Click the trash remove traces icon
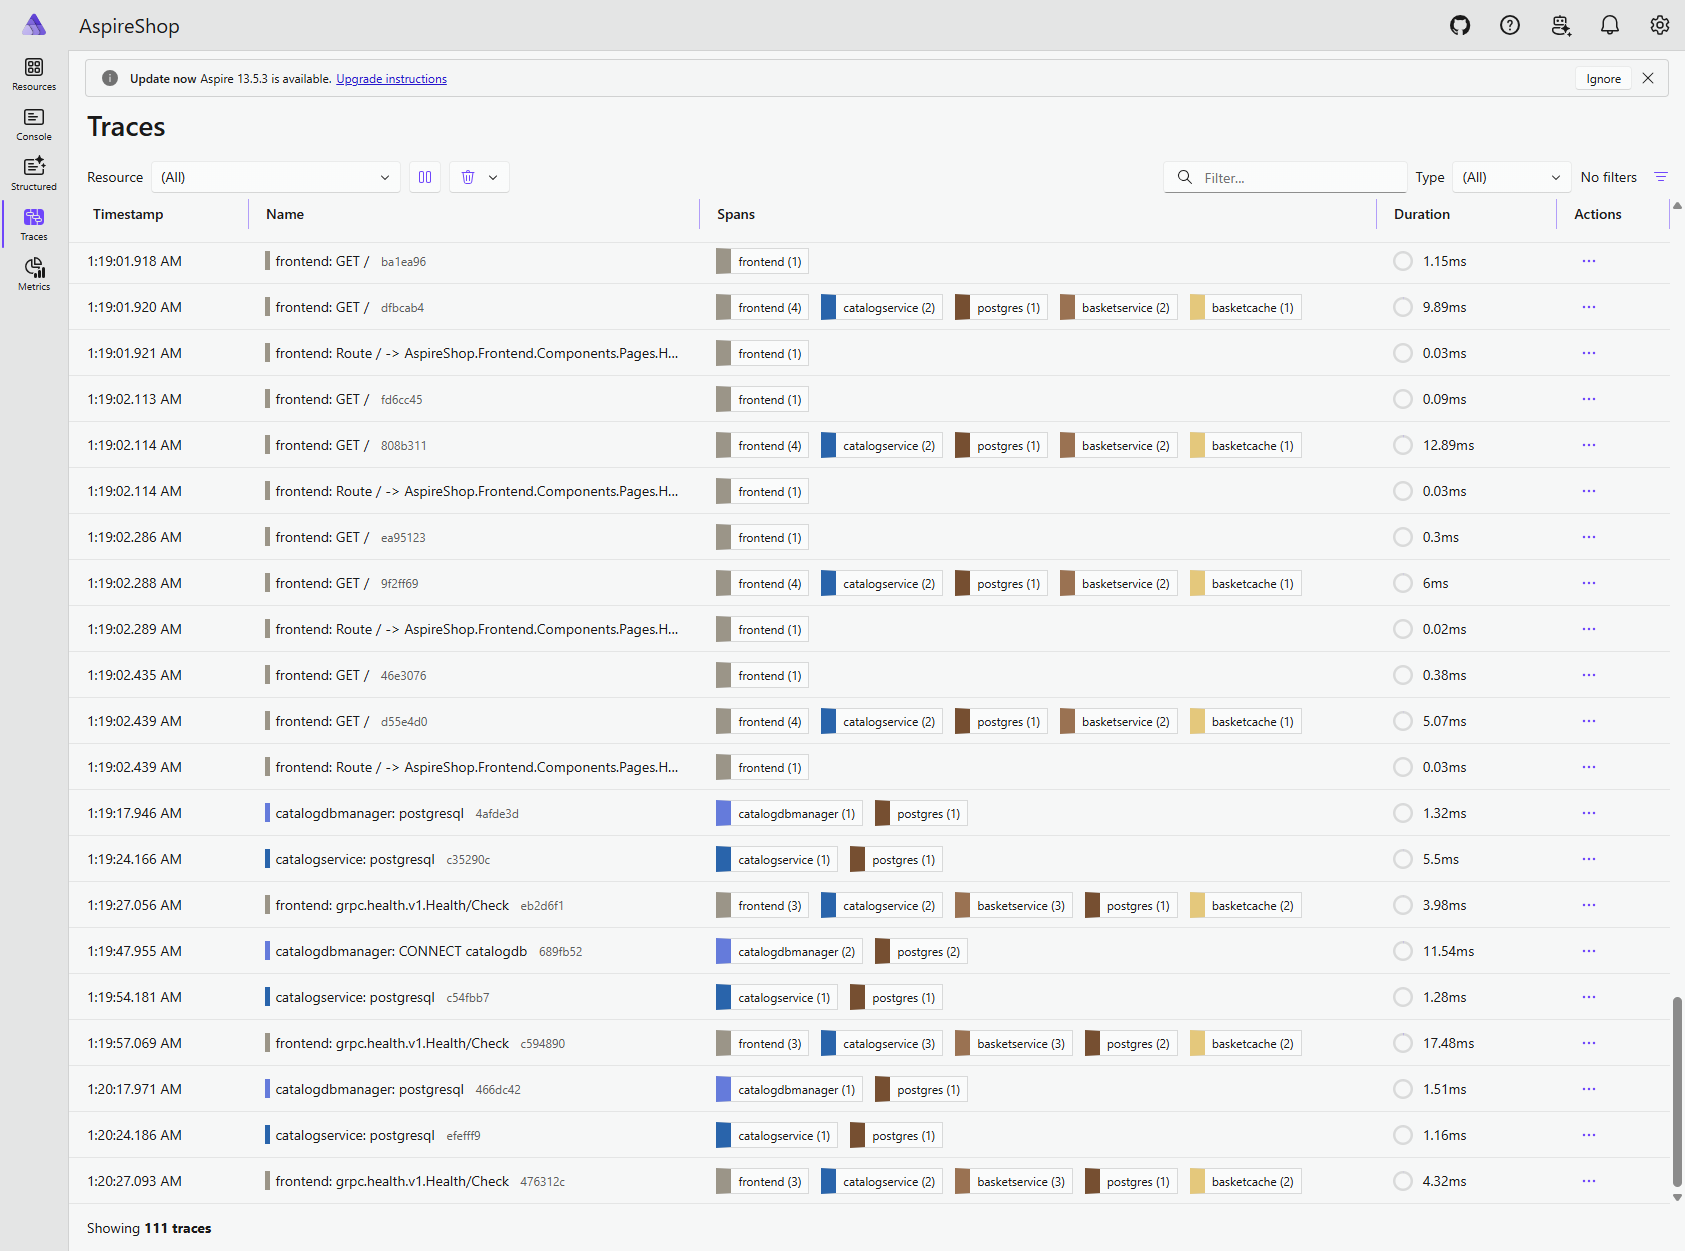The image size is (1685, 1251). pos(468,177)
